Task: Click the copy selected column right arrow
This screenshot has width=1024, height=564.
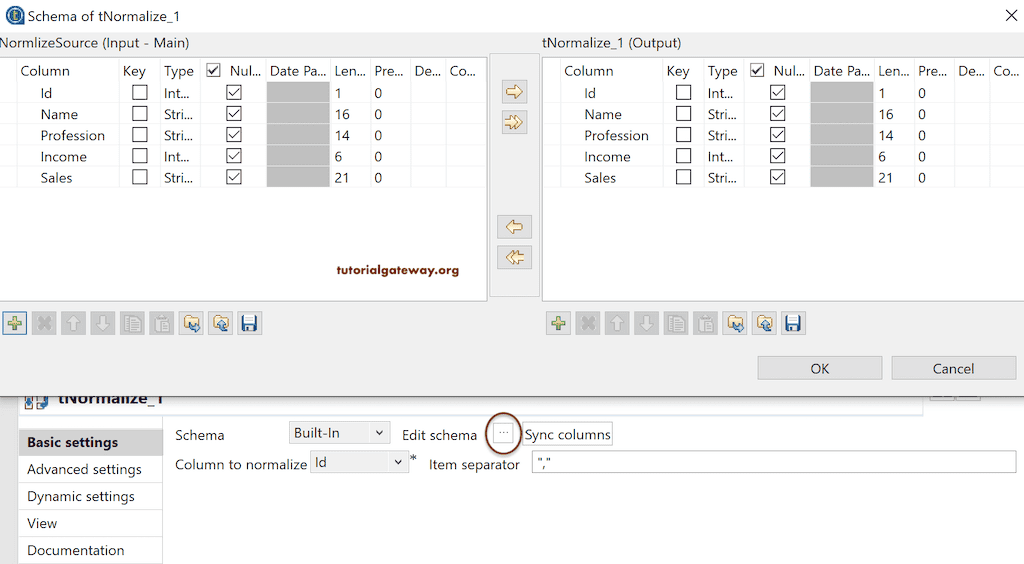Action: [x=515, y=91]
